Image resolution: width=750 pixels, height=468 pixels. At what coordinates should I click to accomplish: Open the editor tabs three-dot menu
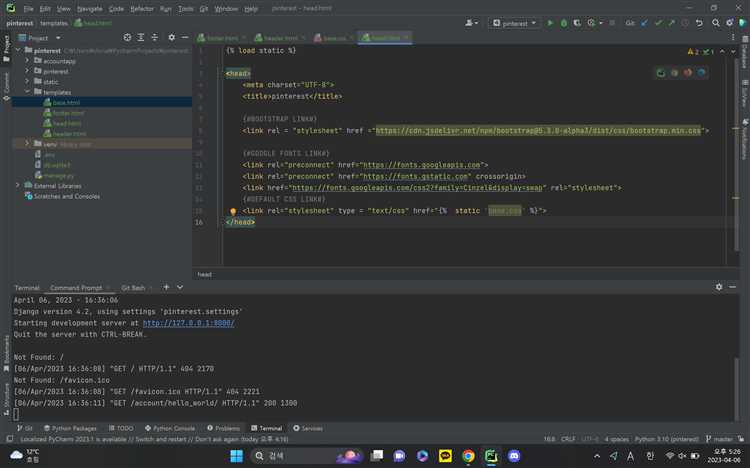tap(732, 37)
